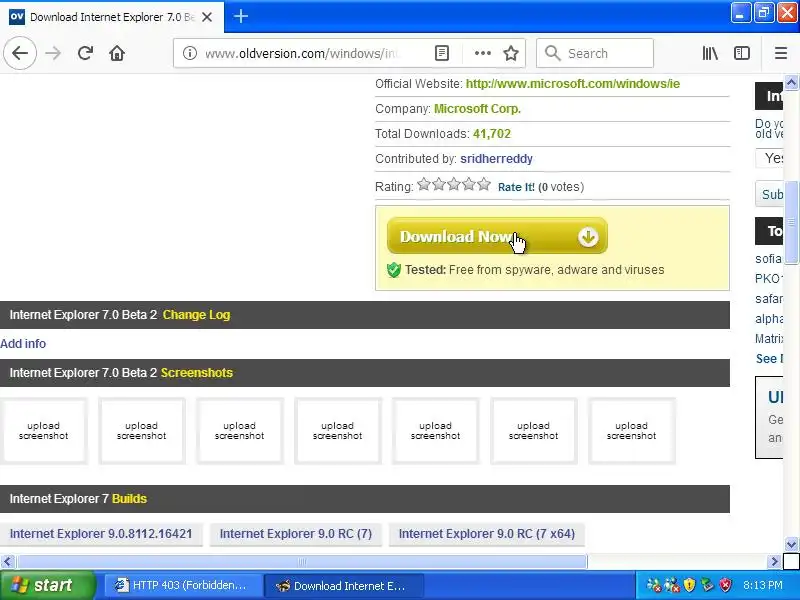Image resolution: width=800 pixels, height=600 pixels.
Task: Close the Download Internet Explorer tab
Action: pos(207,17)
